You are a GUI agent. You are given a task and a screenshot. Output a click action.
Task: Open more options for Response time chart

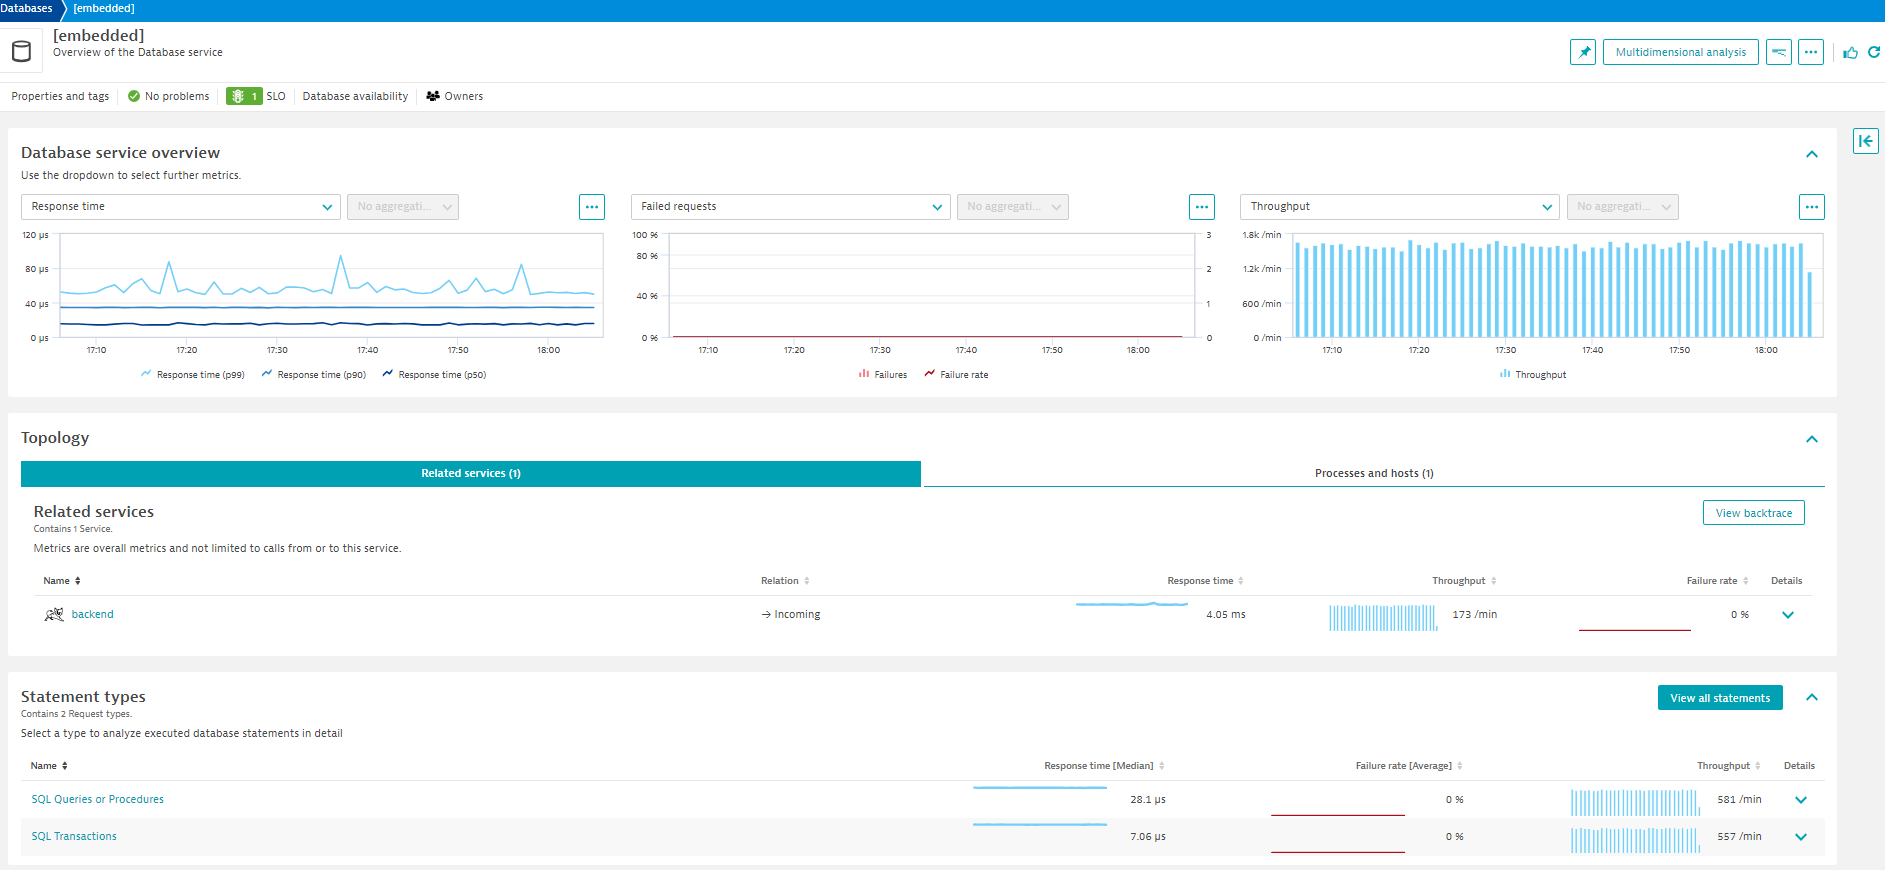click(591, 207)
